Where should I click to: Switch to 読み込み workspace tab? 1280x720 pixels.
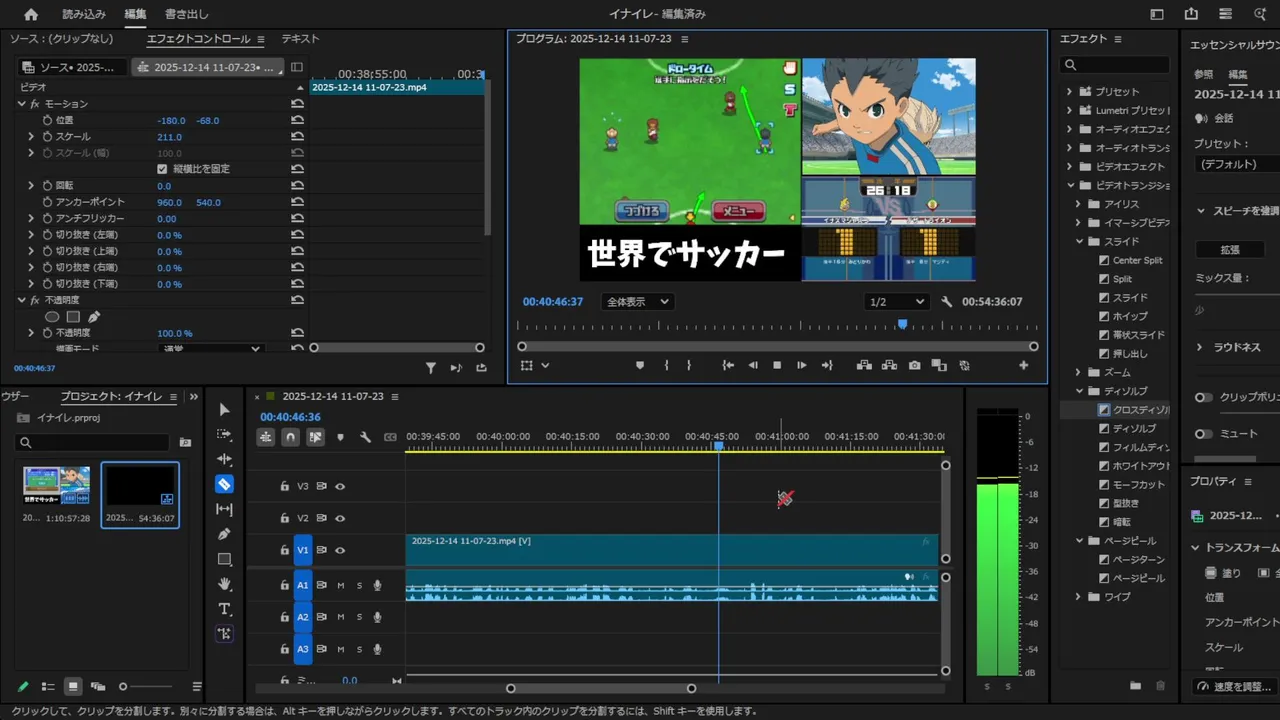point(84,14)
